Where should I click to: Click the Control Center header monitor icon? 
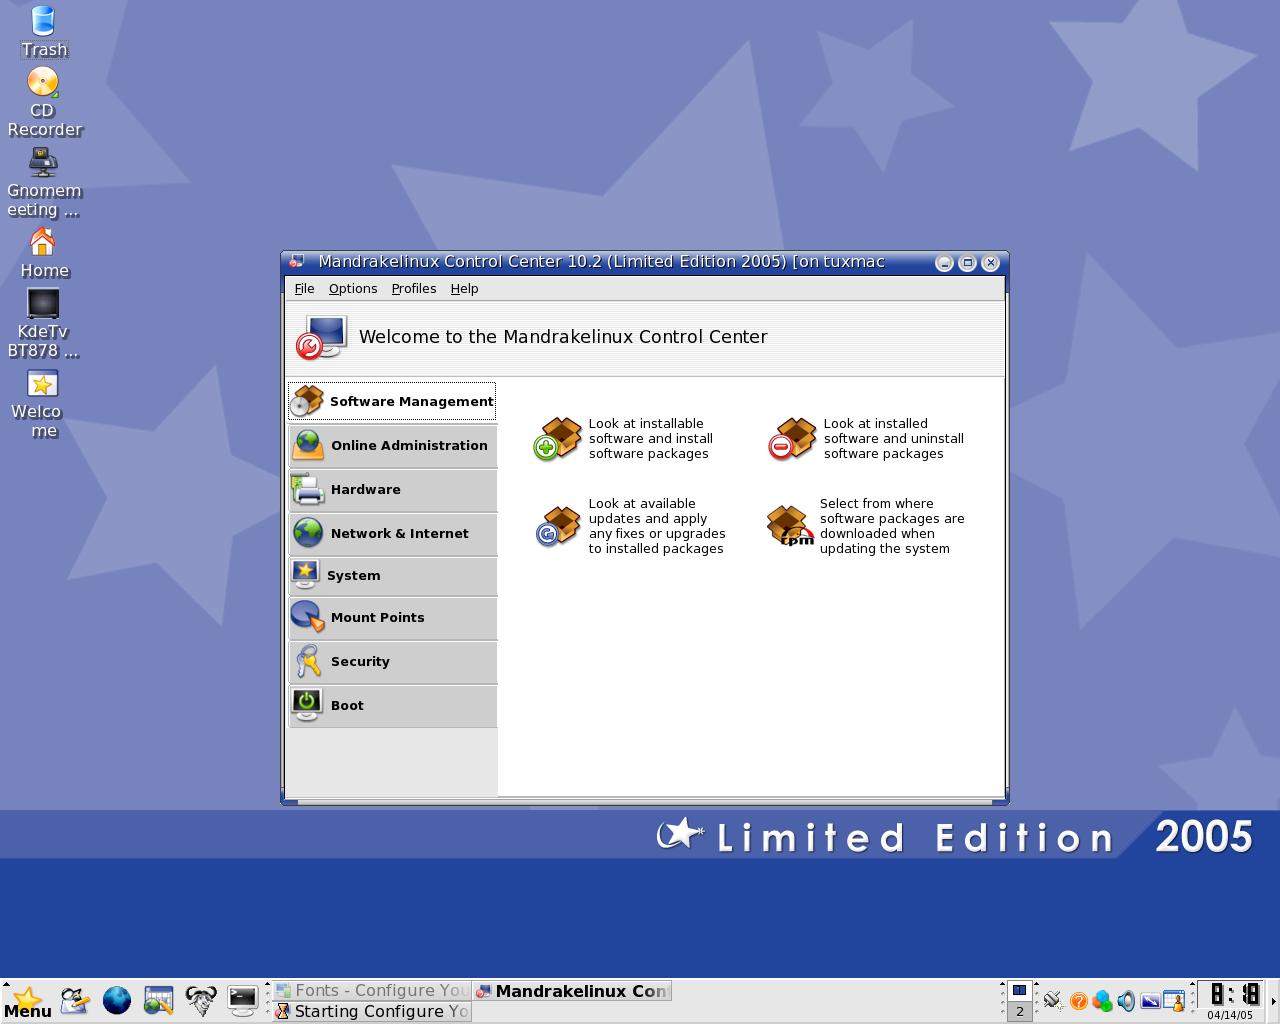322,337
